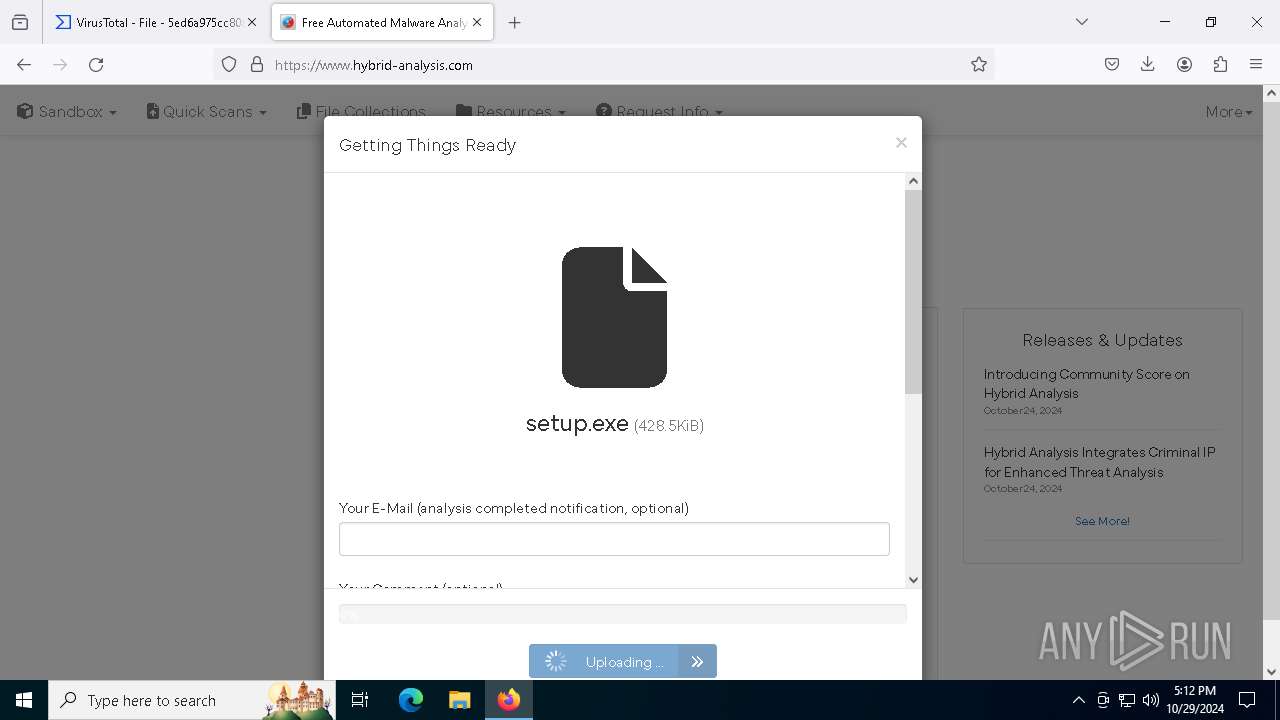Image resolution: width=1280 pixels, height=720 pixels.
Task: Open the Extensions puzzle icon
Action: [x=1220, y=64]
